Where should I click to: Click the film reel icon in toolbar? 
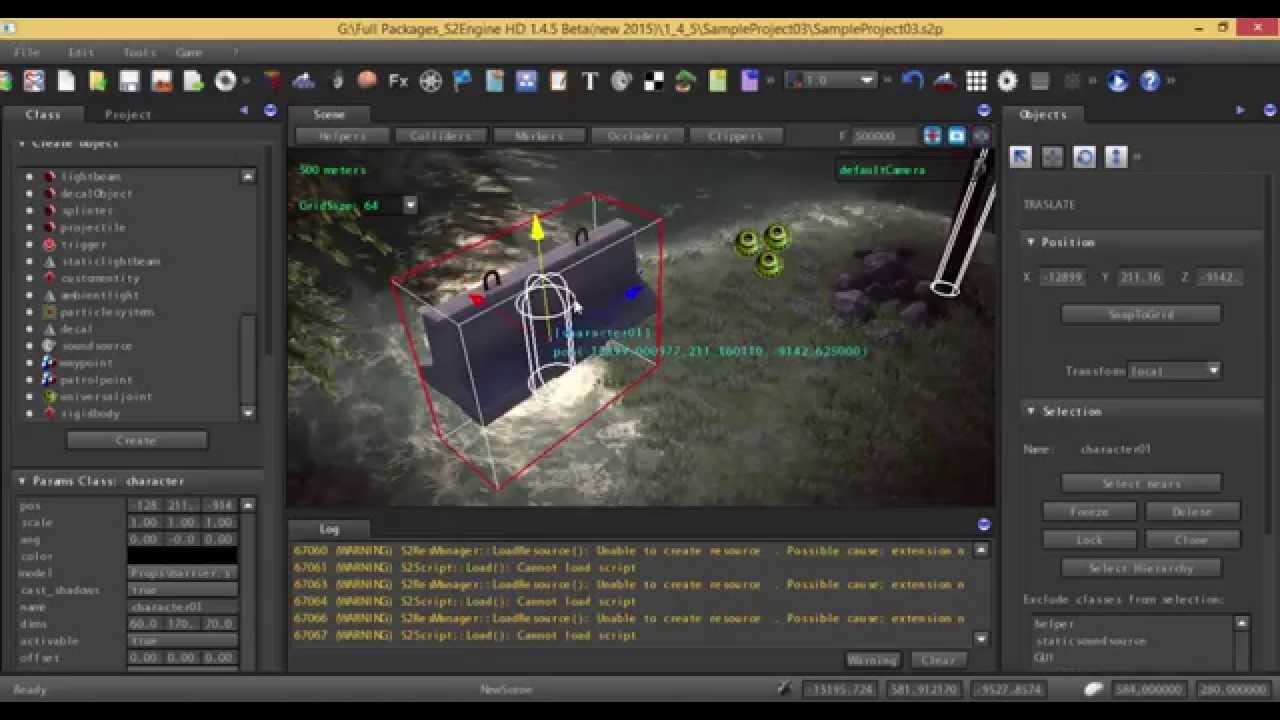[431, 81]
